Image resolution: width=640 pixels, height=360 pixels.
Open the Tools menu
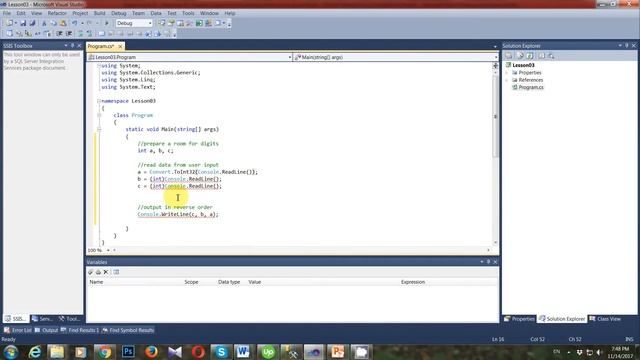click(x=188, y=13)
